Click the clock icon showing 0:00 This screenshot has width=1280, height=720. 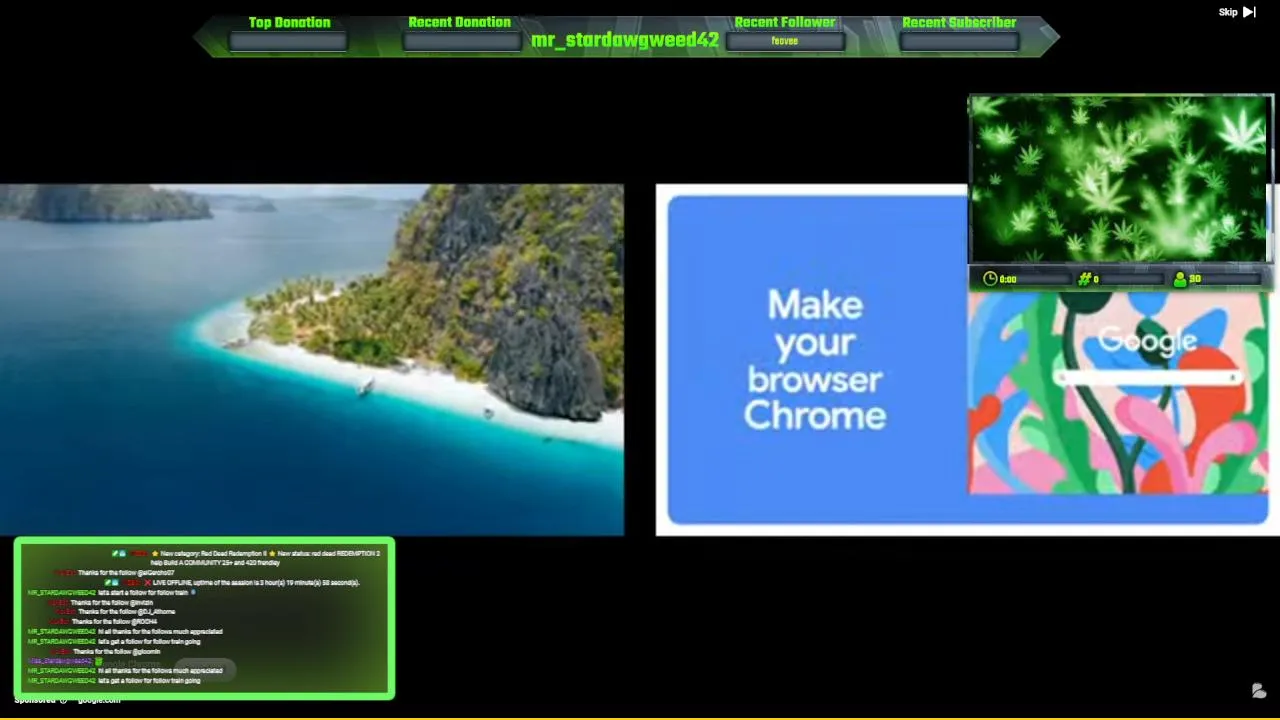(990, 279)
